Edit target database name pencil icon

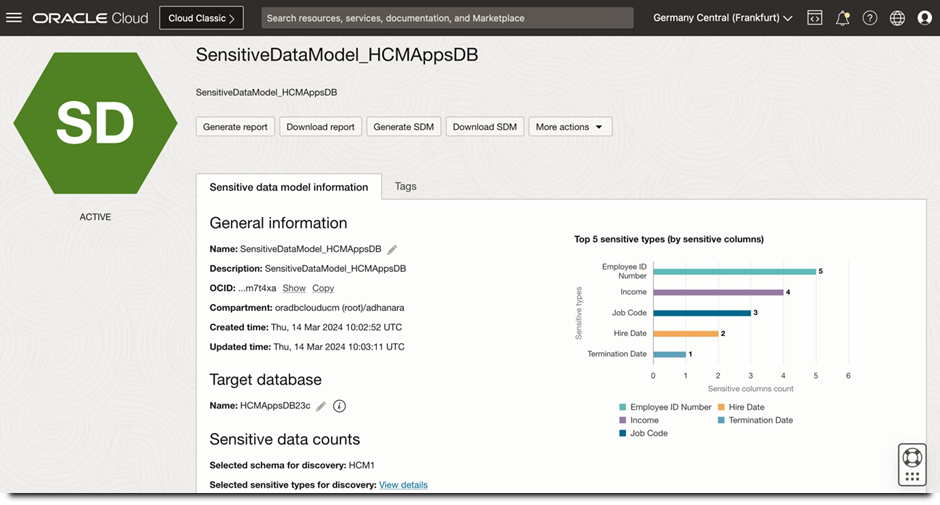(x=321, y=406)
